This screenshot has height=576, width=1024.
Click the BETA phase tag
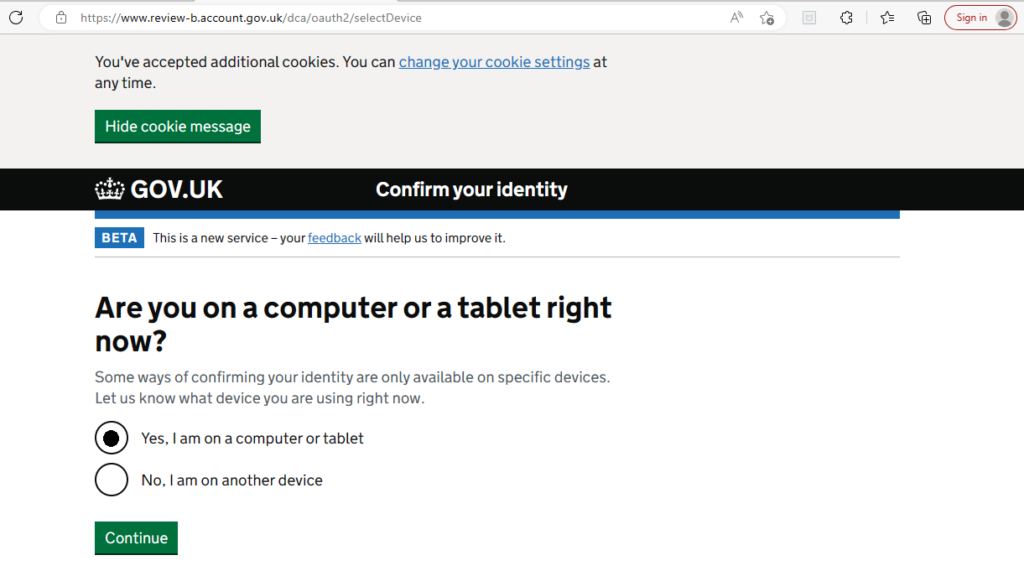tap(119, 238)
